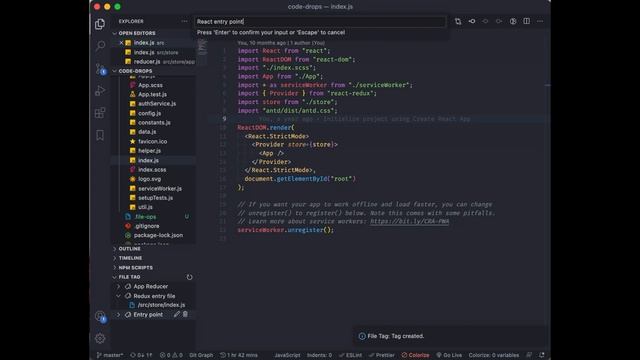Click Indents: 0 status item
640x360 pixels.
coord(319,355)
